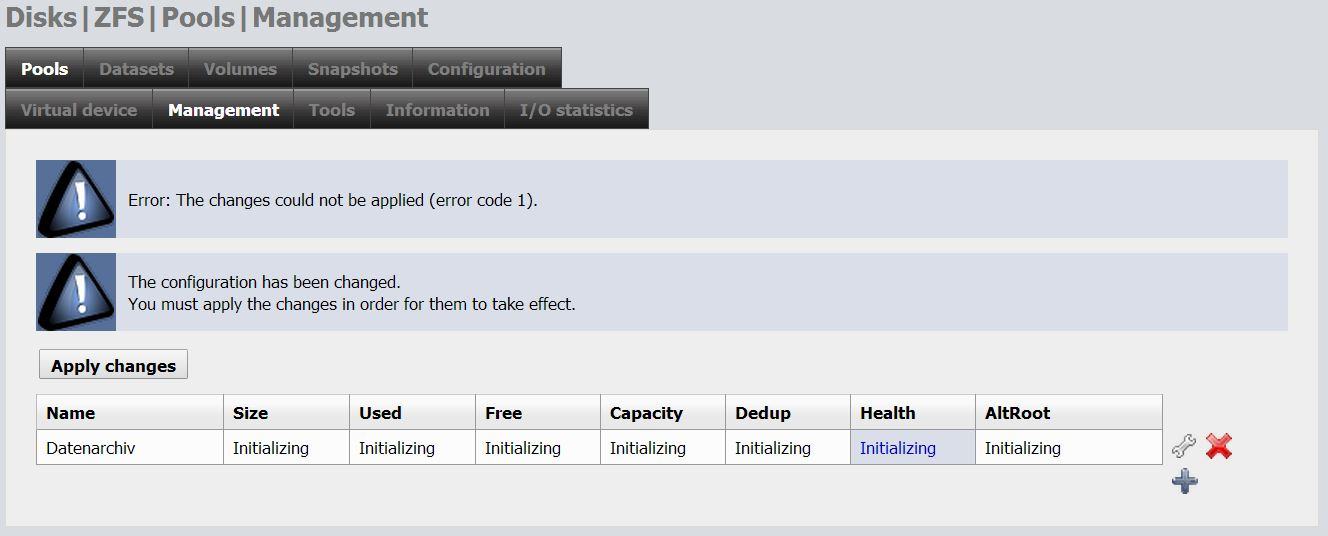
Task: Click the Health column Initializing value
Action: tap(898, 448)
